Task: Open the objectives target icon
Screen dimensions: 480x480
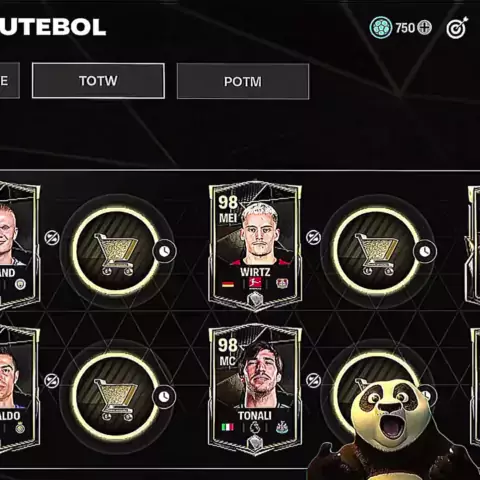Action: pyautogui.click(x=457, y=28)
